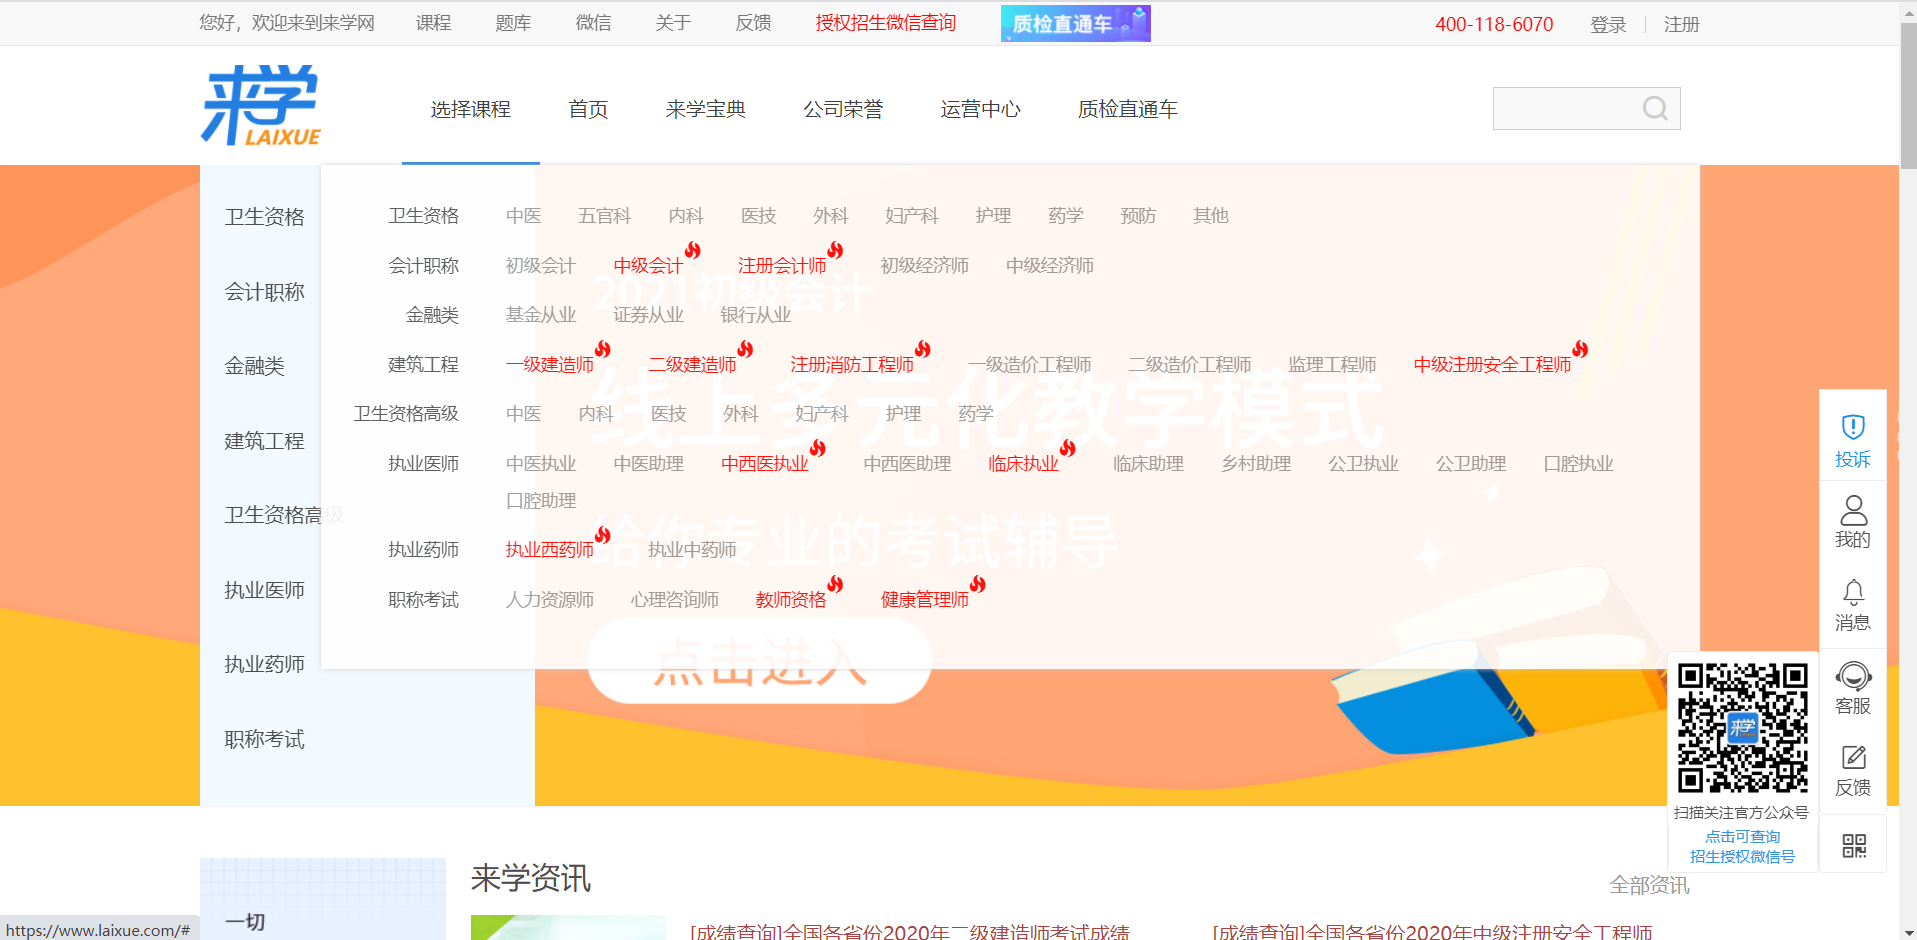The height and width of the screenshot is (940, 1917).
Task: Open the 教师资格 course link
Action: [790, 600]
